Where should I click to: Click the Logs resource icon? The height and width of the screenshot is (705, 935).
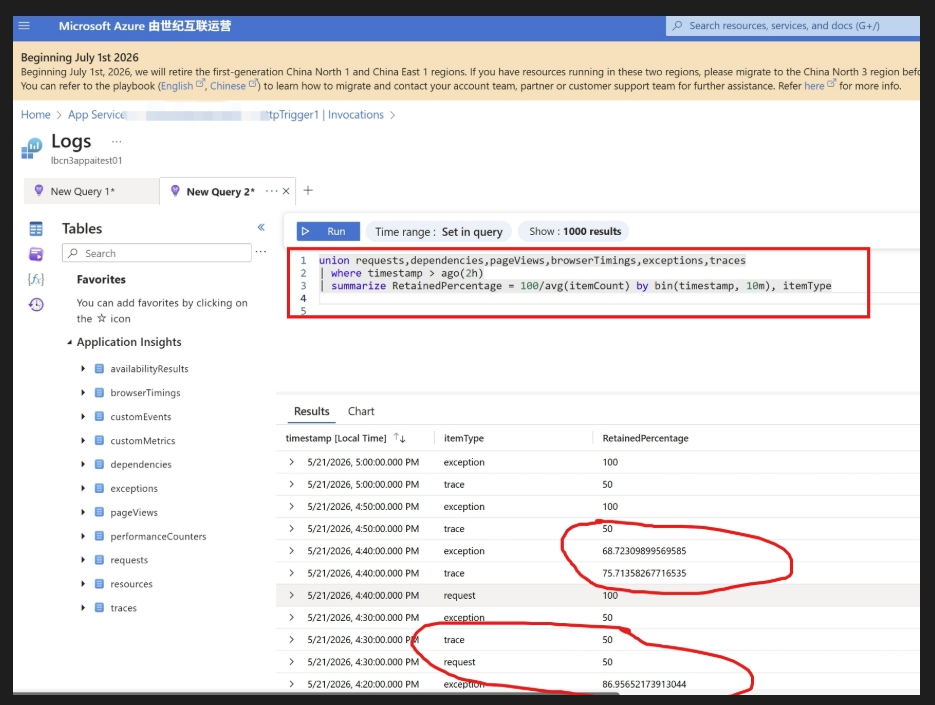32,148
